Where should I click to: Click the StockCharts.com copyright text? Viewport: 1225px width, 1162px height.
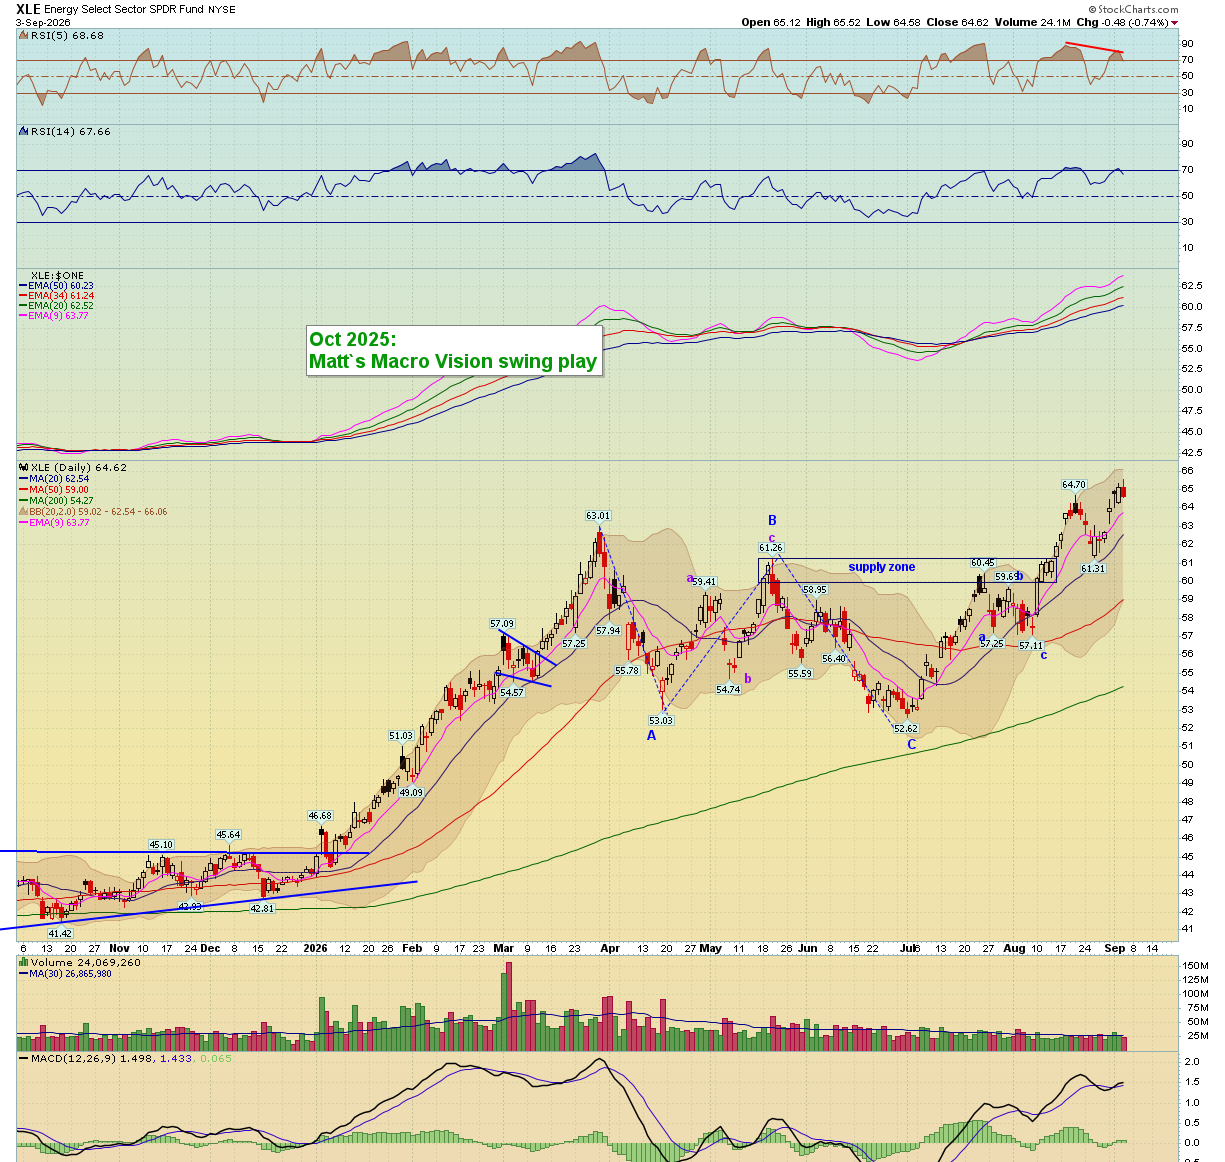[x=1134, y=9]
